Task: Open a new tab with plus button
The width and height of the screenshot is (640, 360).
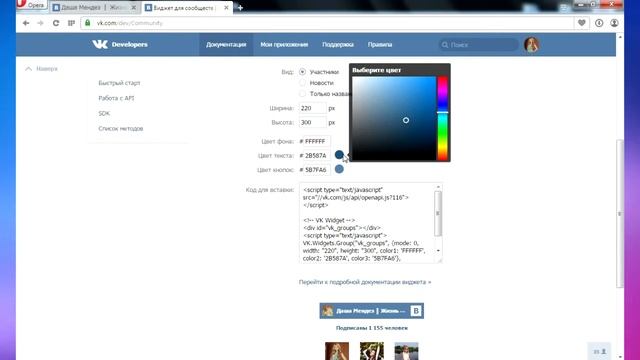Action: (240, 7)
